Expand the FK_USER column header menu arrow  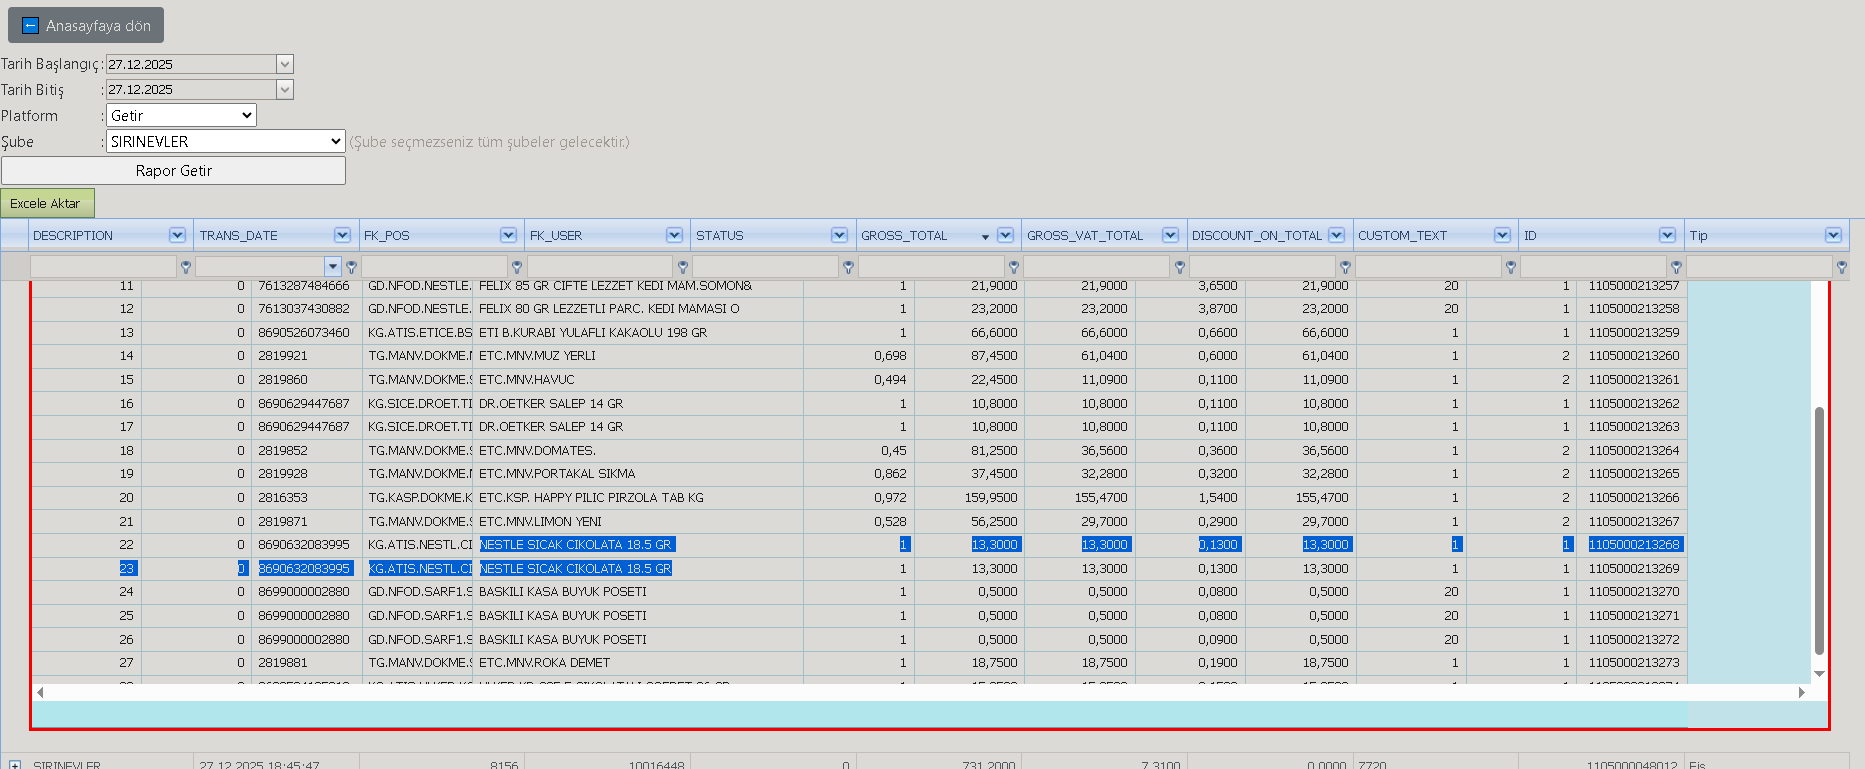point(674,235)
